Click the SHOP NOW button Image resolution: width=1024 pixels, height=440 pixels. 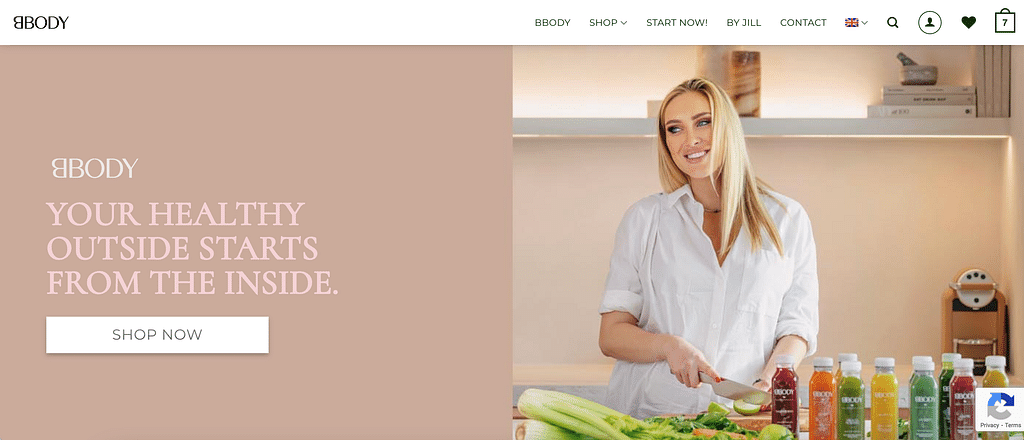[157, 335]
